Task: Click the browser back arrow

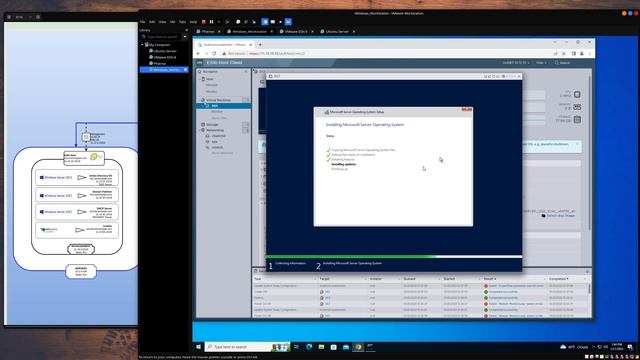Action: [198, 53]
